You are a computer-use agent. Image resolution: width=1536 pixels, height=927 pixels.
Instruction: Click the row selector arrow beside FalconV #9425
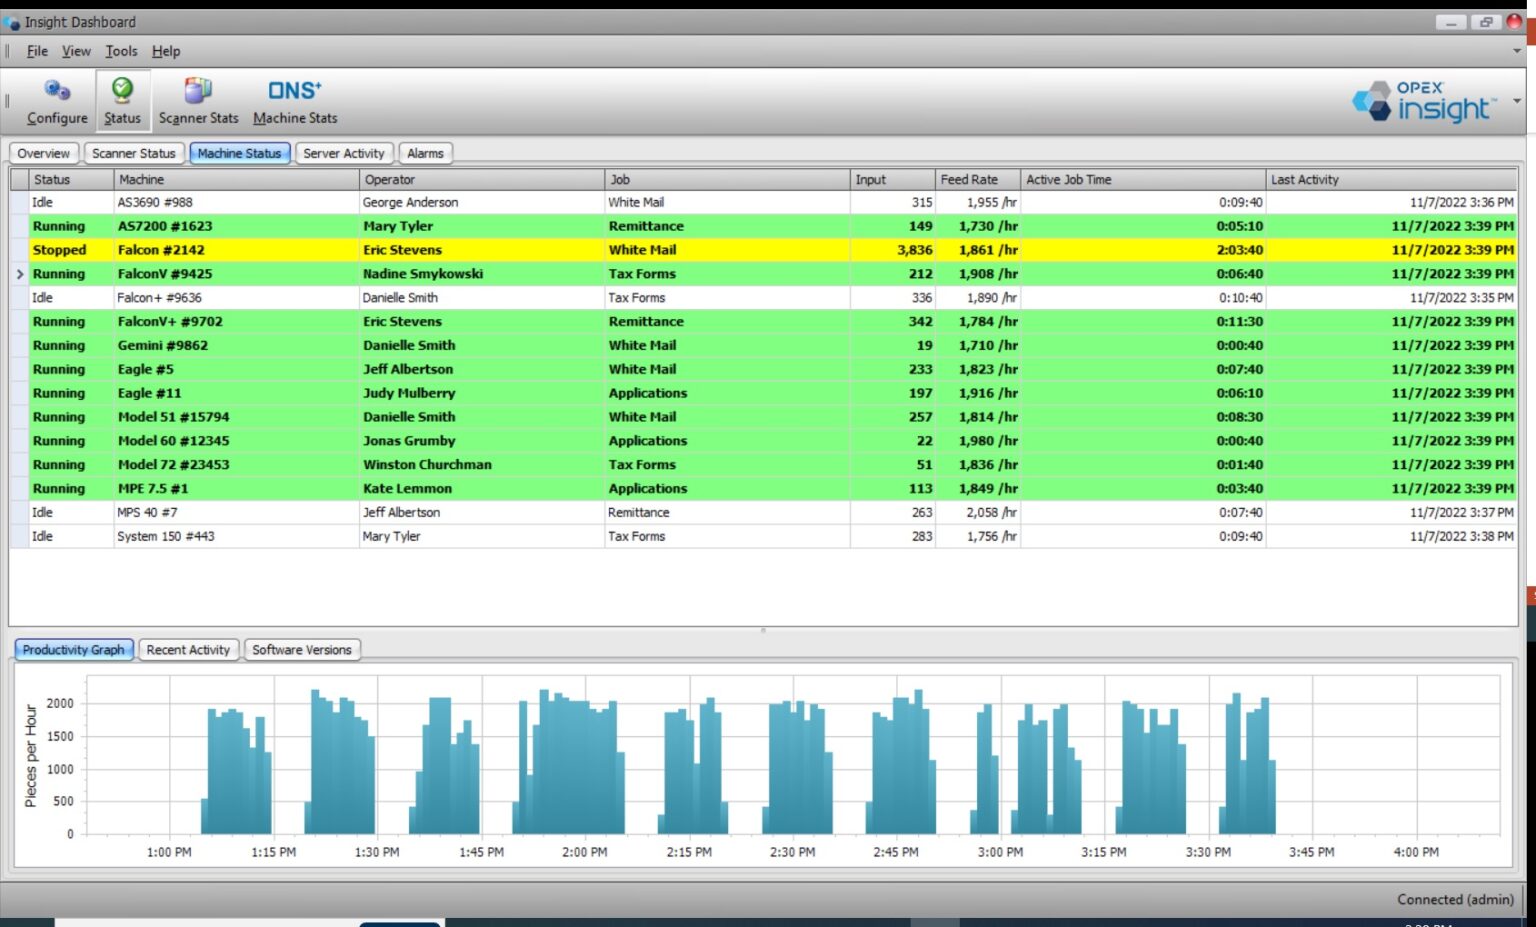point(19,273)
